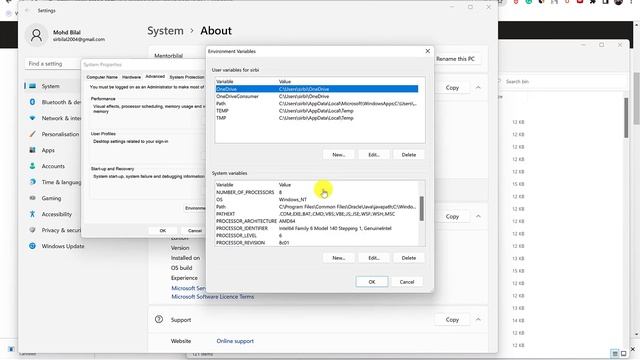Cancel the Environment Variables dialog
Viewport: 640px width, 360px height.
[x=407, y=282]
